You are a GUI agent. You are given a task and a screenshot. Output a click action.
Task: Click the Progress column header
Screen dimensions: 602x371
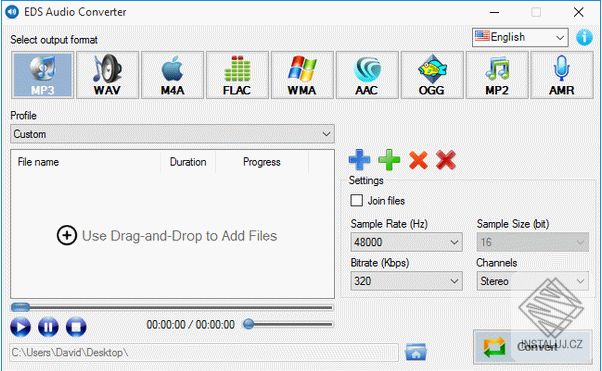(262, 162)
